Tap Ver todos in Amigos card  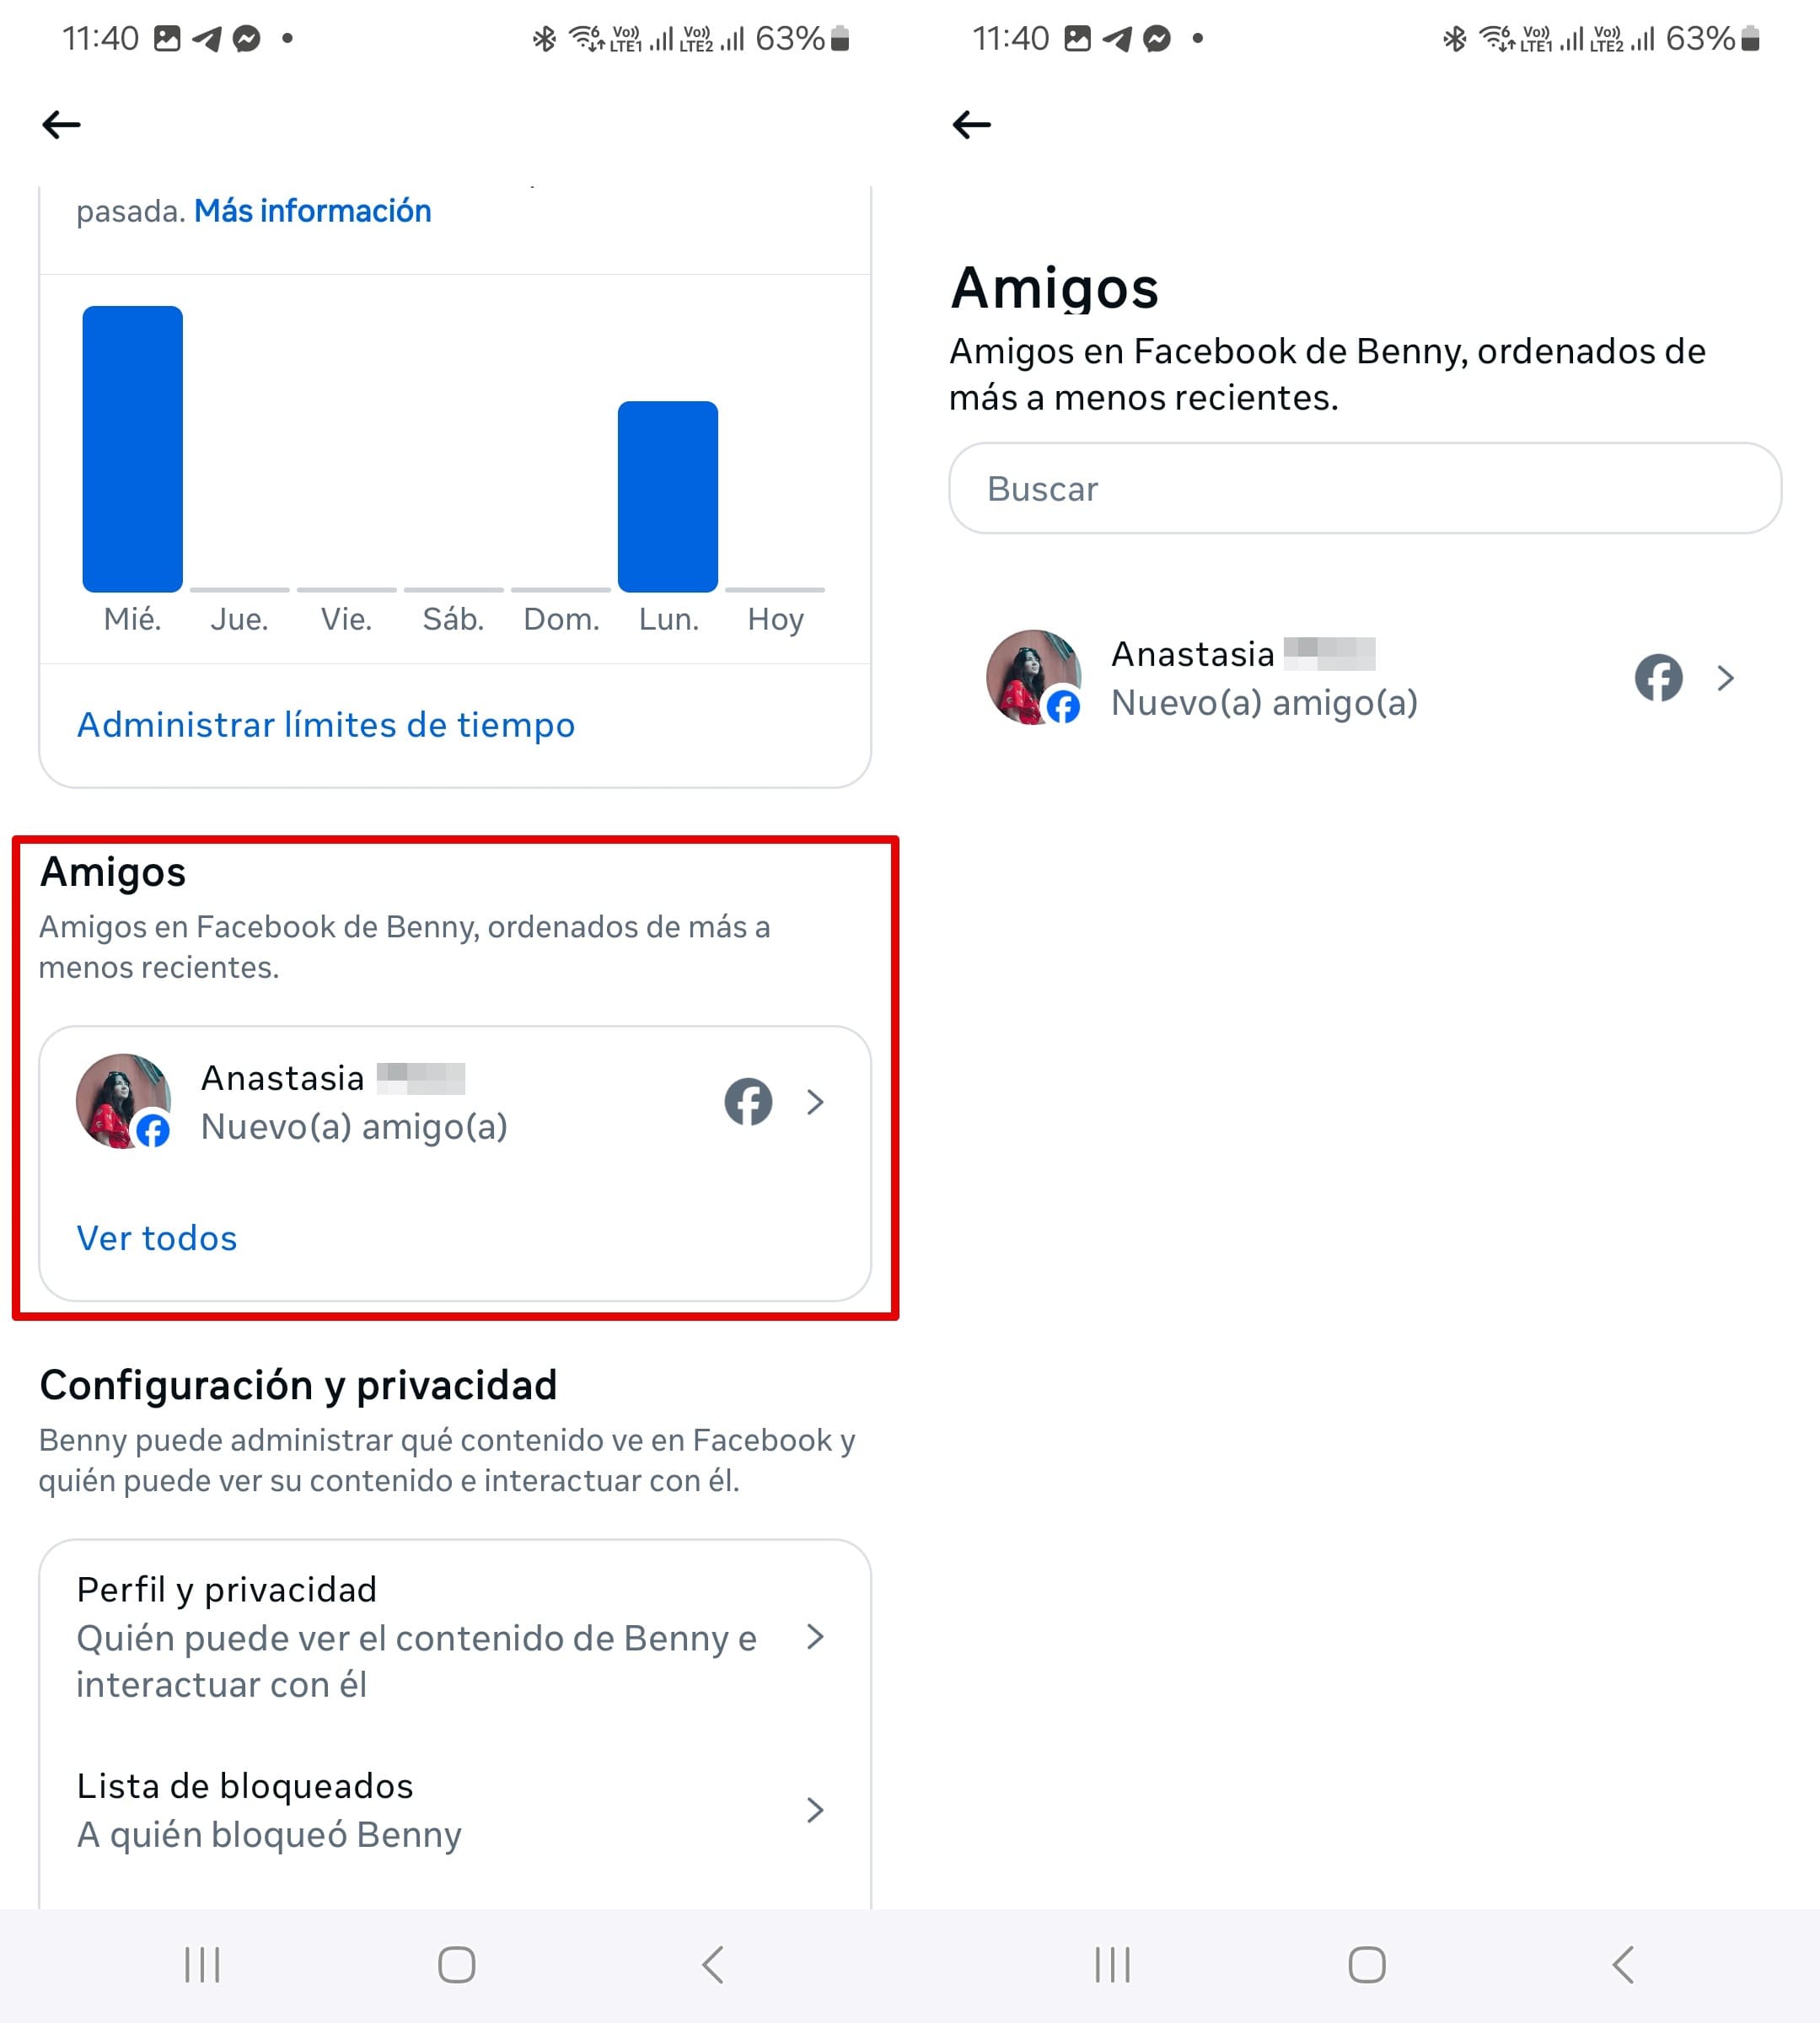(157, 1238)
